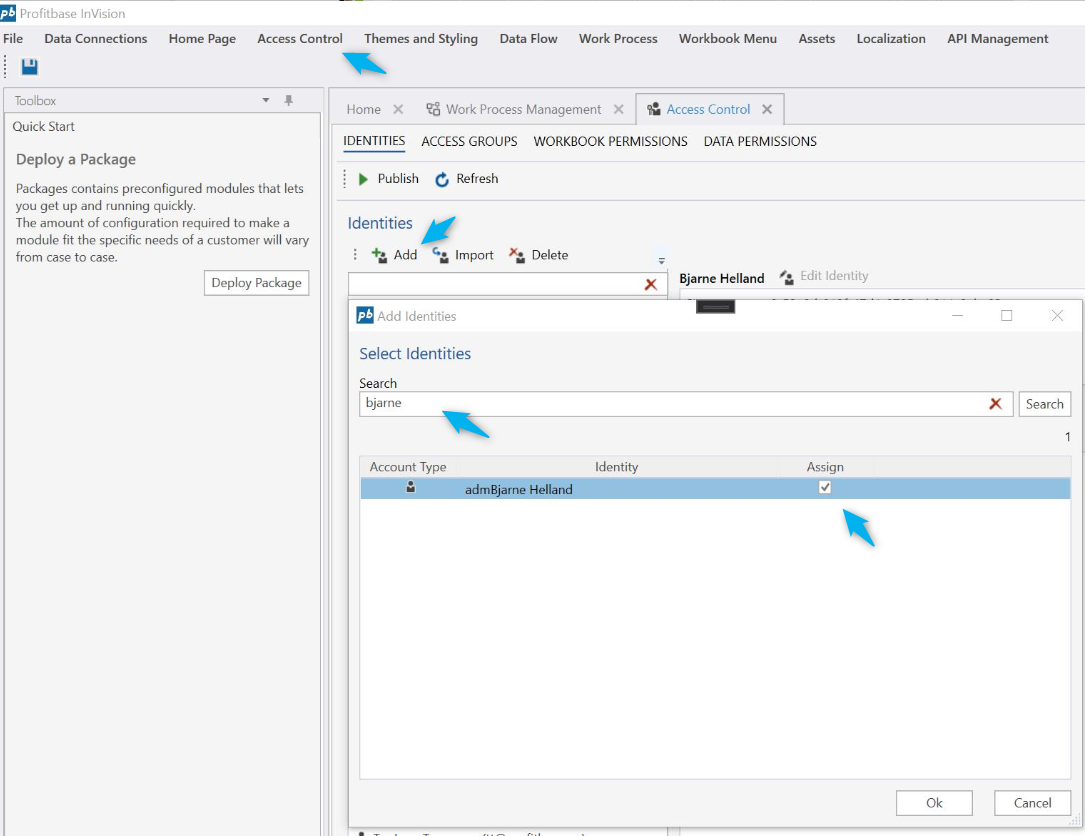Open the Toolbox panel dropdown arrow
Image resolution: width=1085 pixels, height=836 pixels.
pyautogui.click(x=266, y=101)
